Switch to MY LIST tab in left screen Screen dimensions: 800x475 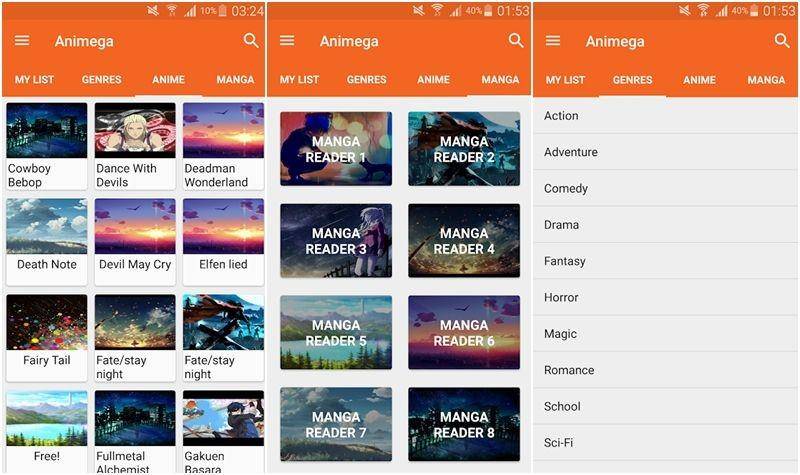34,80
